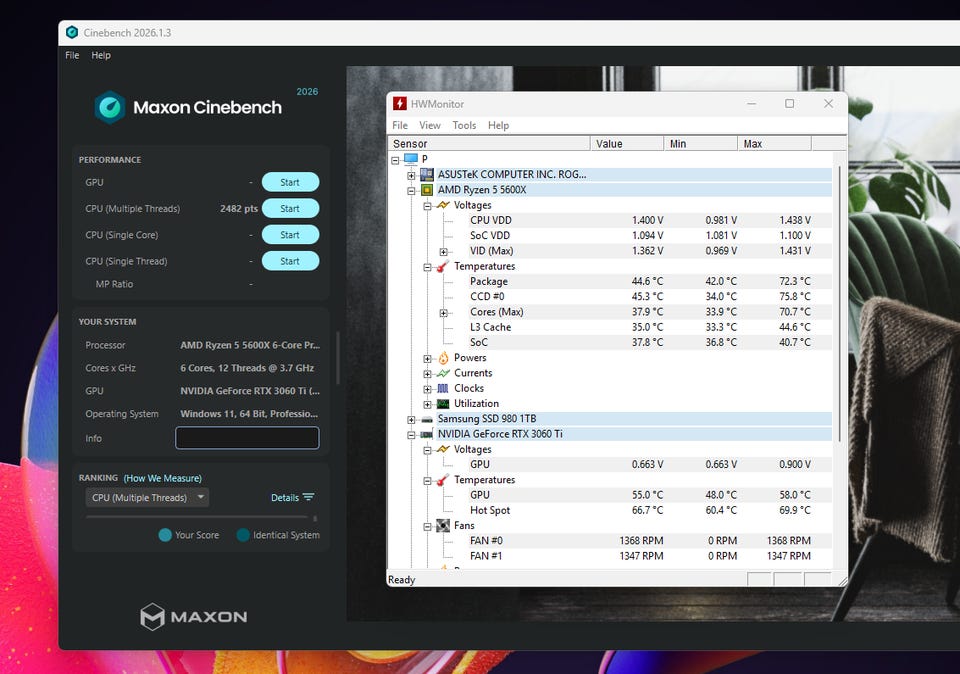Viewport: 960px width, 674px height.
Task: Expand the Clocks section
Action: (427, 389)
